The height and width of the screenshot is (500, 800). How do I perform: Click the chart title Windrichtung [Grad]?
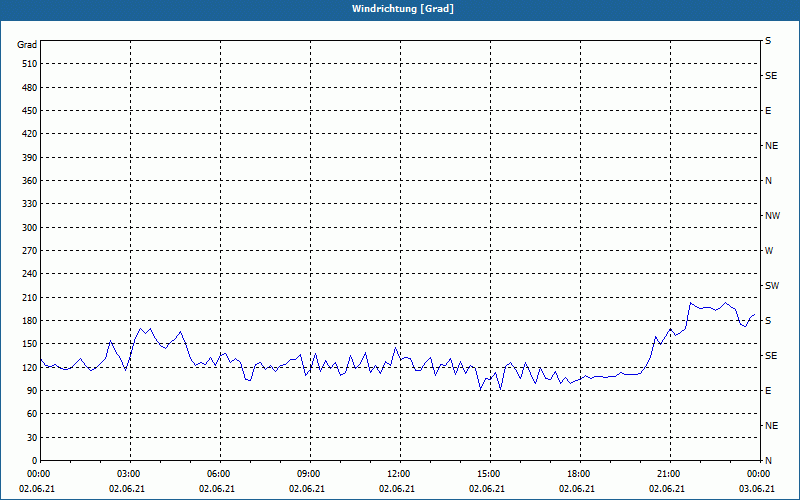pos(403,9)
